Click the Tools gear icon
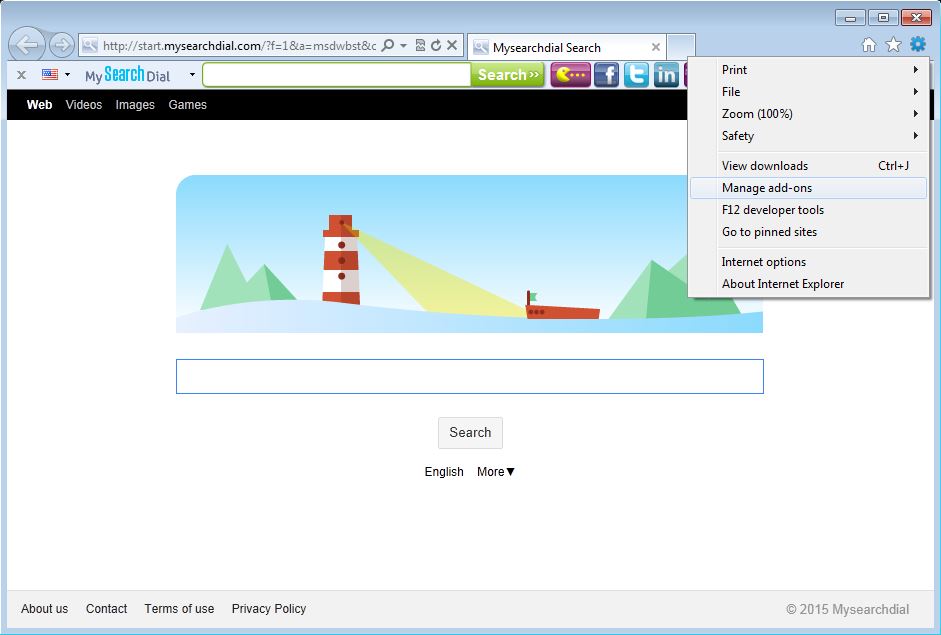The height and width of the screenshot is (635, 941). tap(918, 44)
